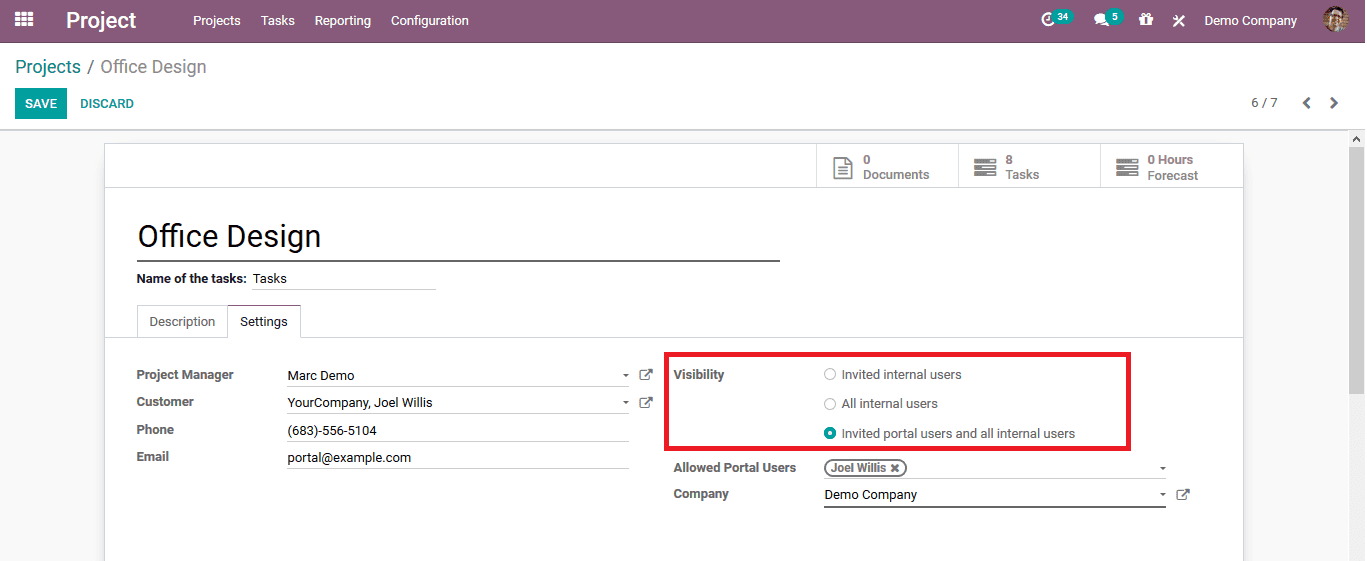Open the apps grid menu icon
1367x561 pixels.
(x=24, y=20)
